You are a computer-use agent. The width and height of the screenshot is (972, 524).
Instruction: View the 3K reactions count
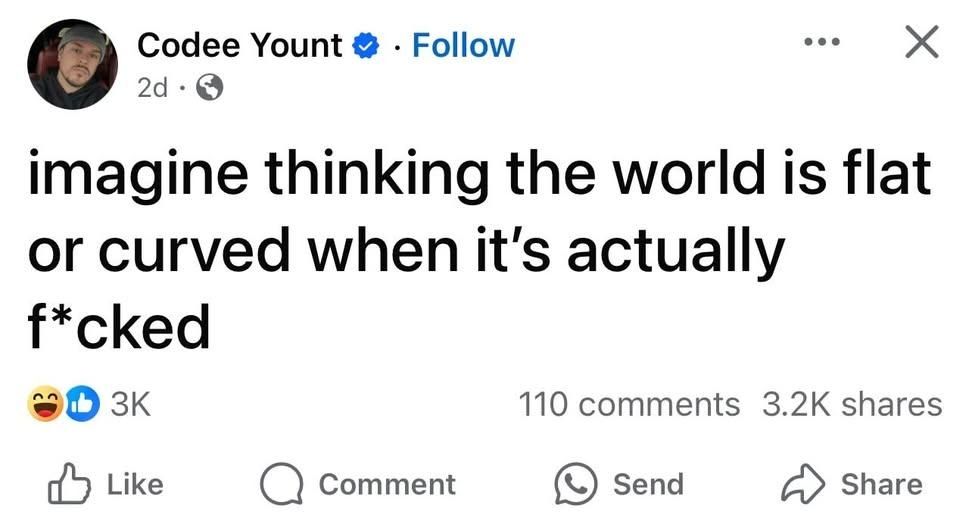click(129, 405)
